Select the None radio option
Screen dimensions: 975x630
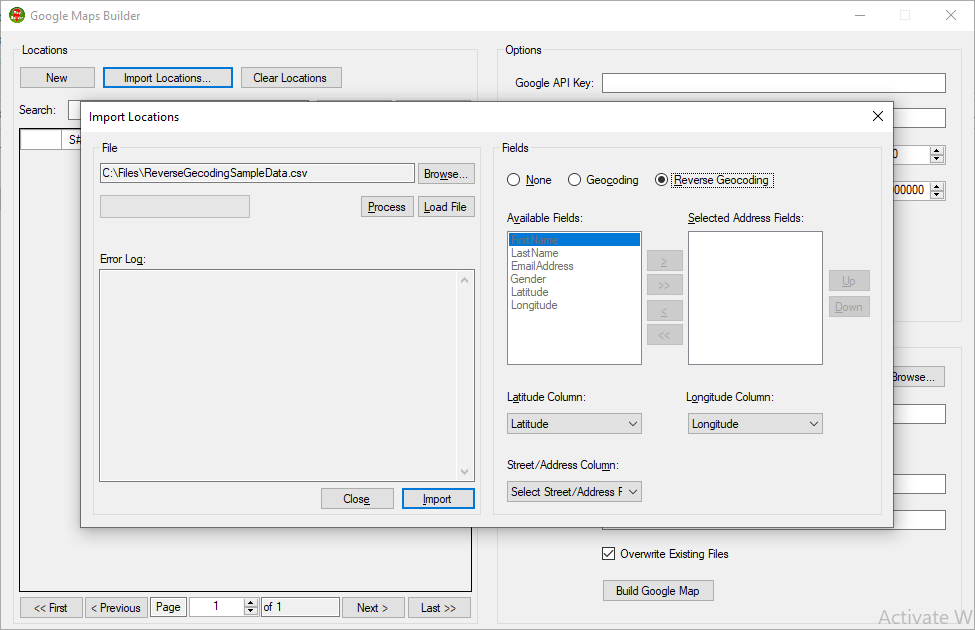[x=514, y=180]
